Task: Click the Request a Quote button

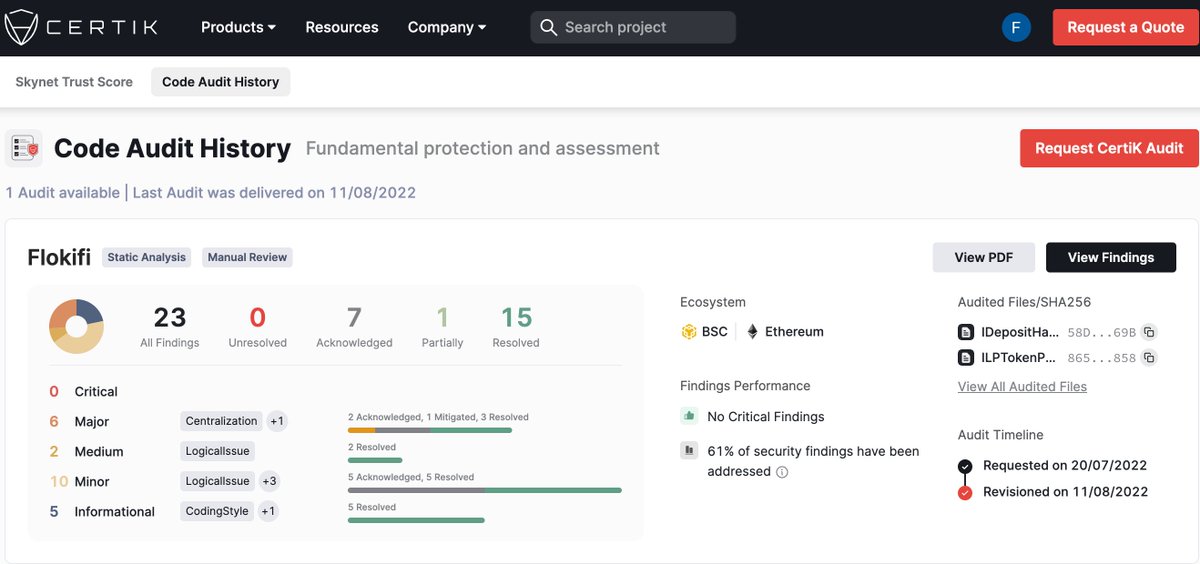Action: pyautogui.click(x=1125, y=27)
